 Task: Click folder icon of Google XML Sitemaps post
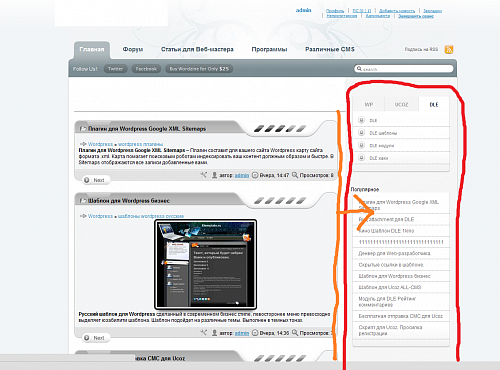(83, 129)
